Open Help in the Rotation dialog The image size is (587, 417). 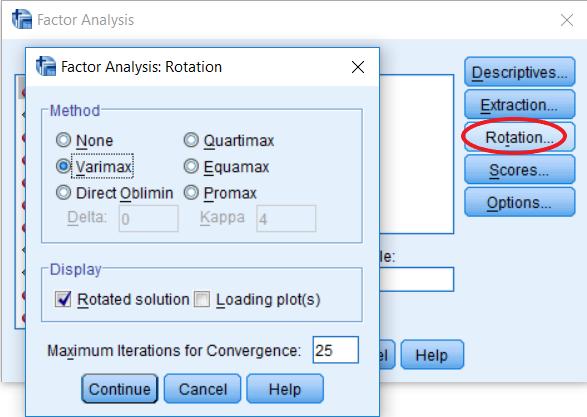coord(285,389)
